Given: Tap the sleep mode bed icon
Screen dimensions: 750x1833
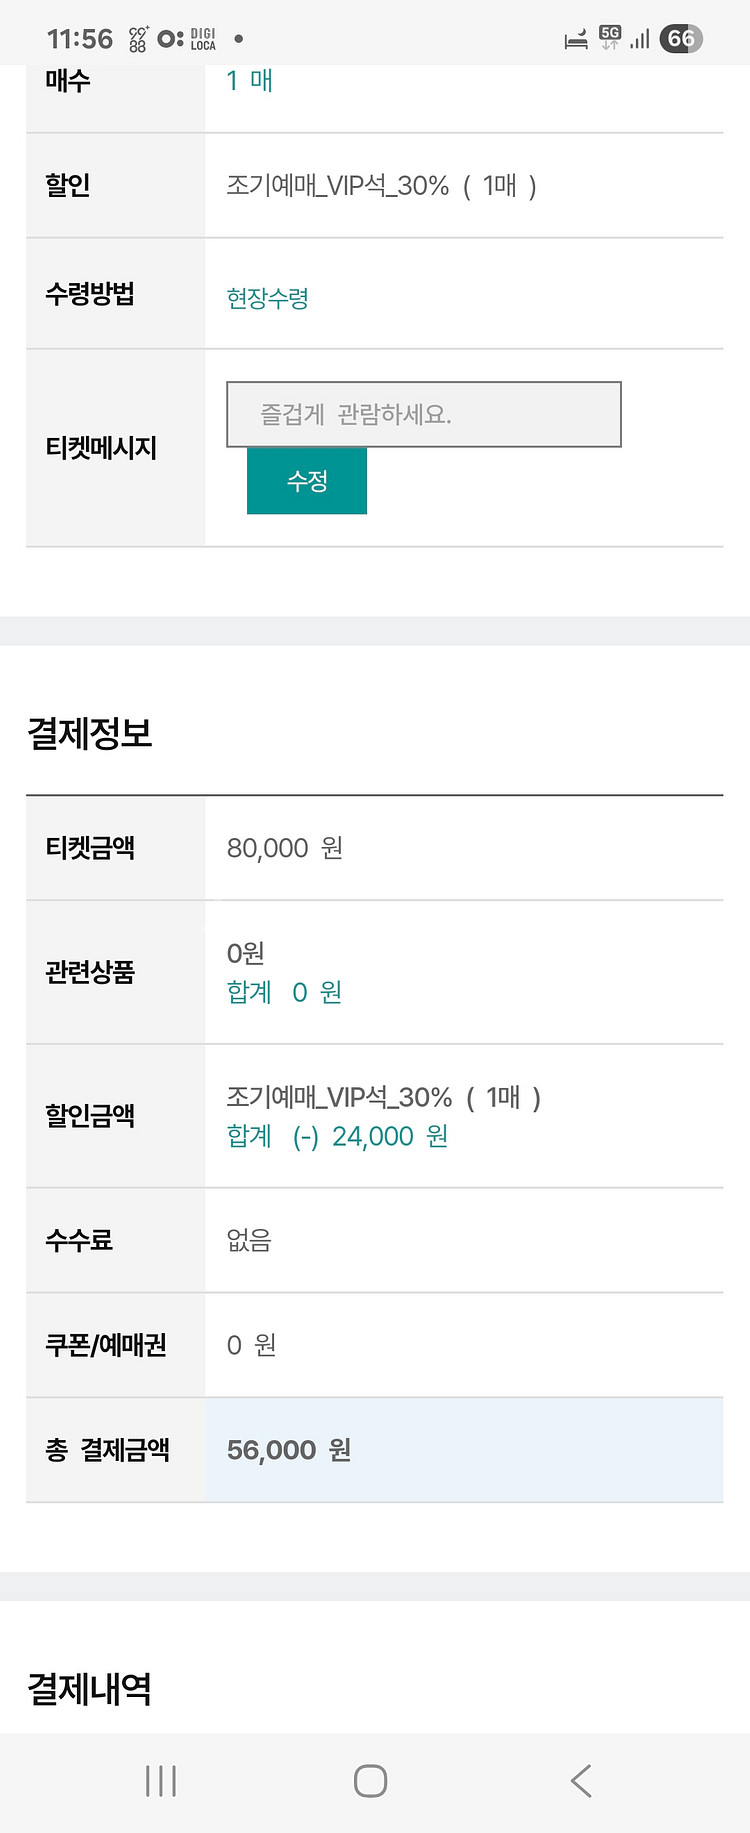Looking at the screenshot, I should point(576,40).
